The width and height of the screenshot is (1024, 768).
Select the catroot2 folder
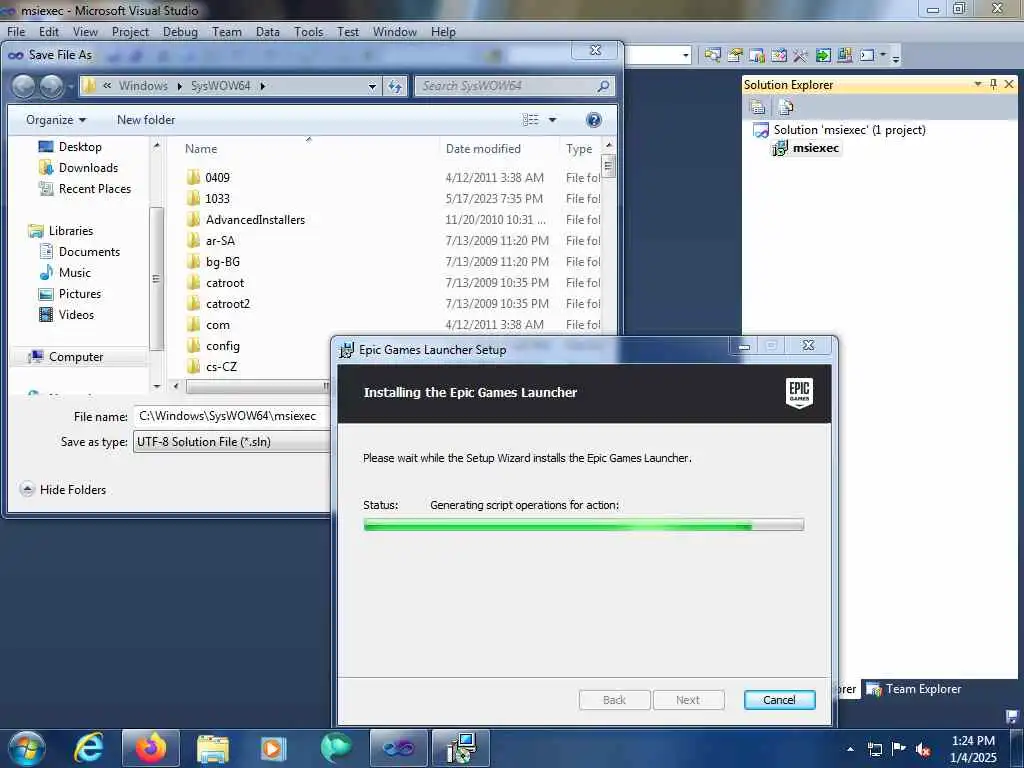point(218,304)
